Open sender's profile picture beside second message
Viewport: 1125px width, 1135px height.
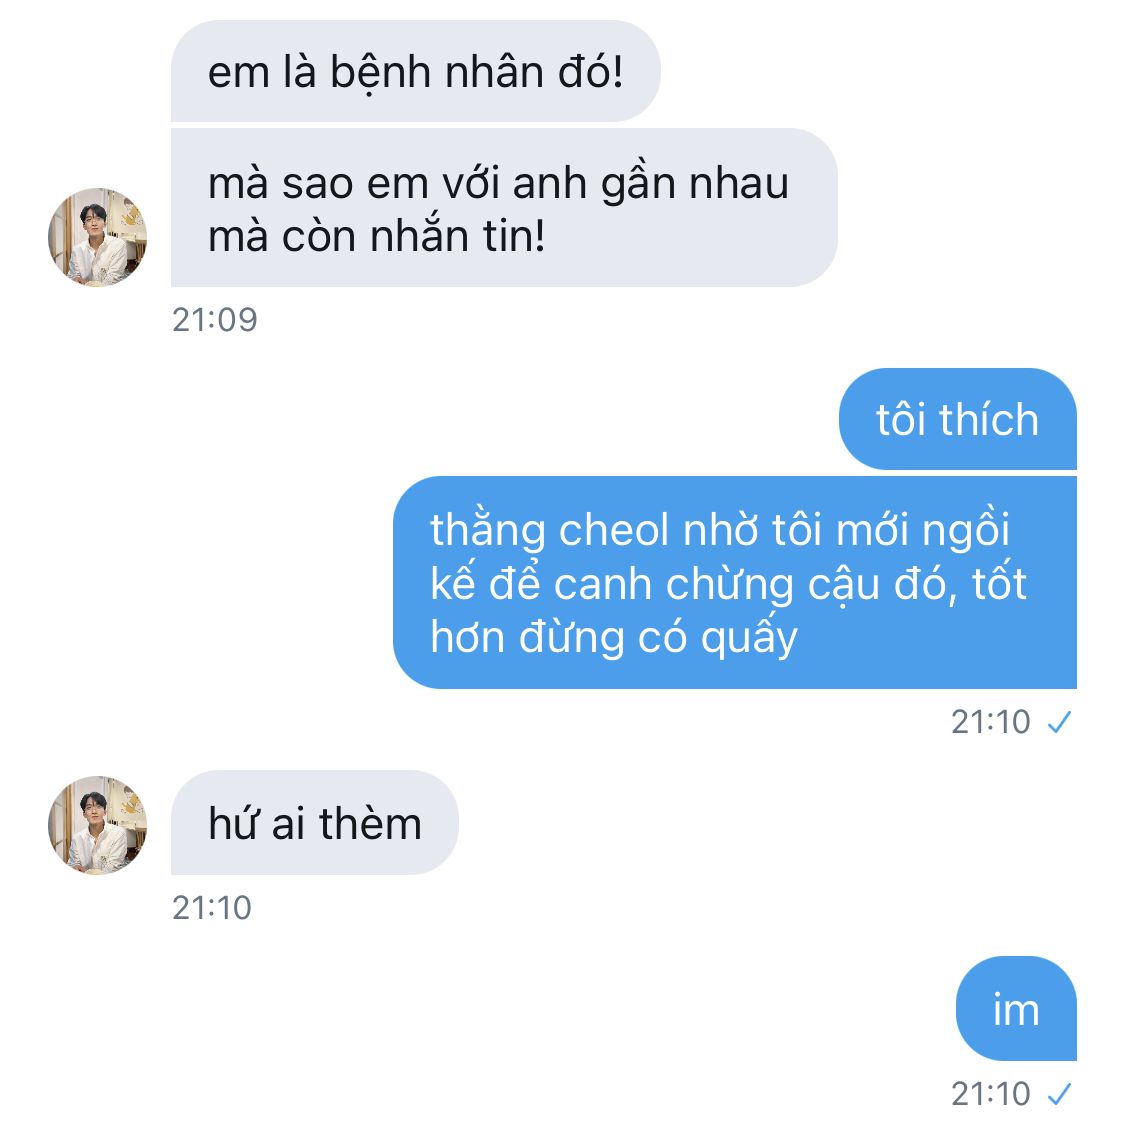[x=98, y=237]
